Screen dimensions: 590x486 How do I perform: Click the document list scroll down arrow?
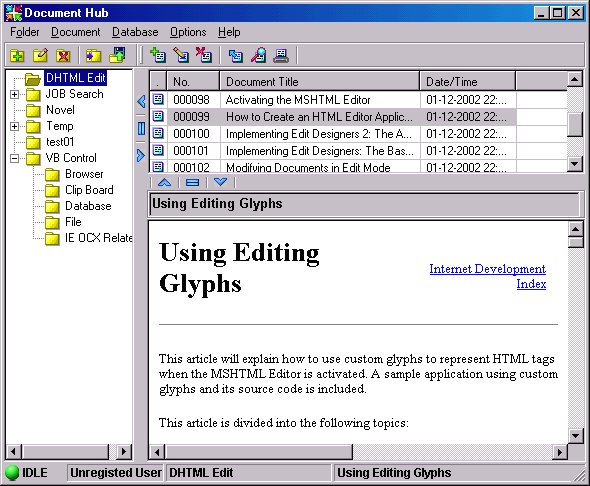click(x=575, y=164)
